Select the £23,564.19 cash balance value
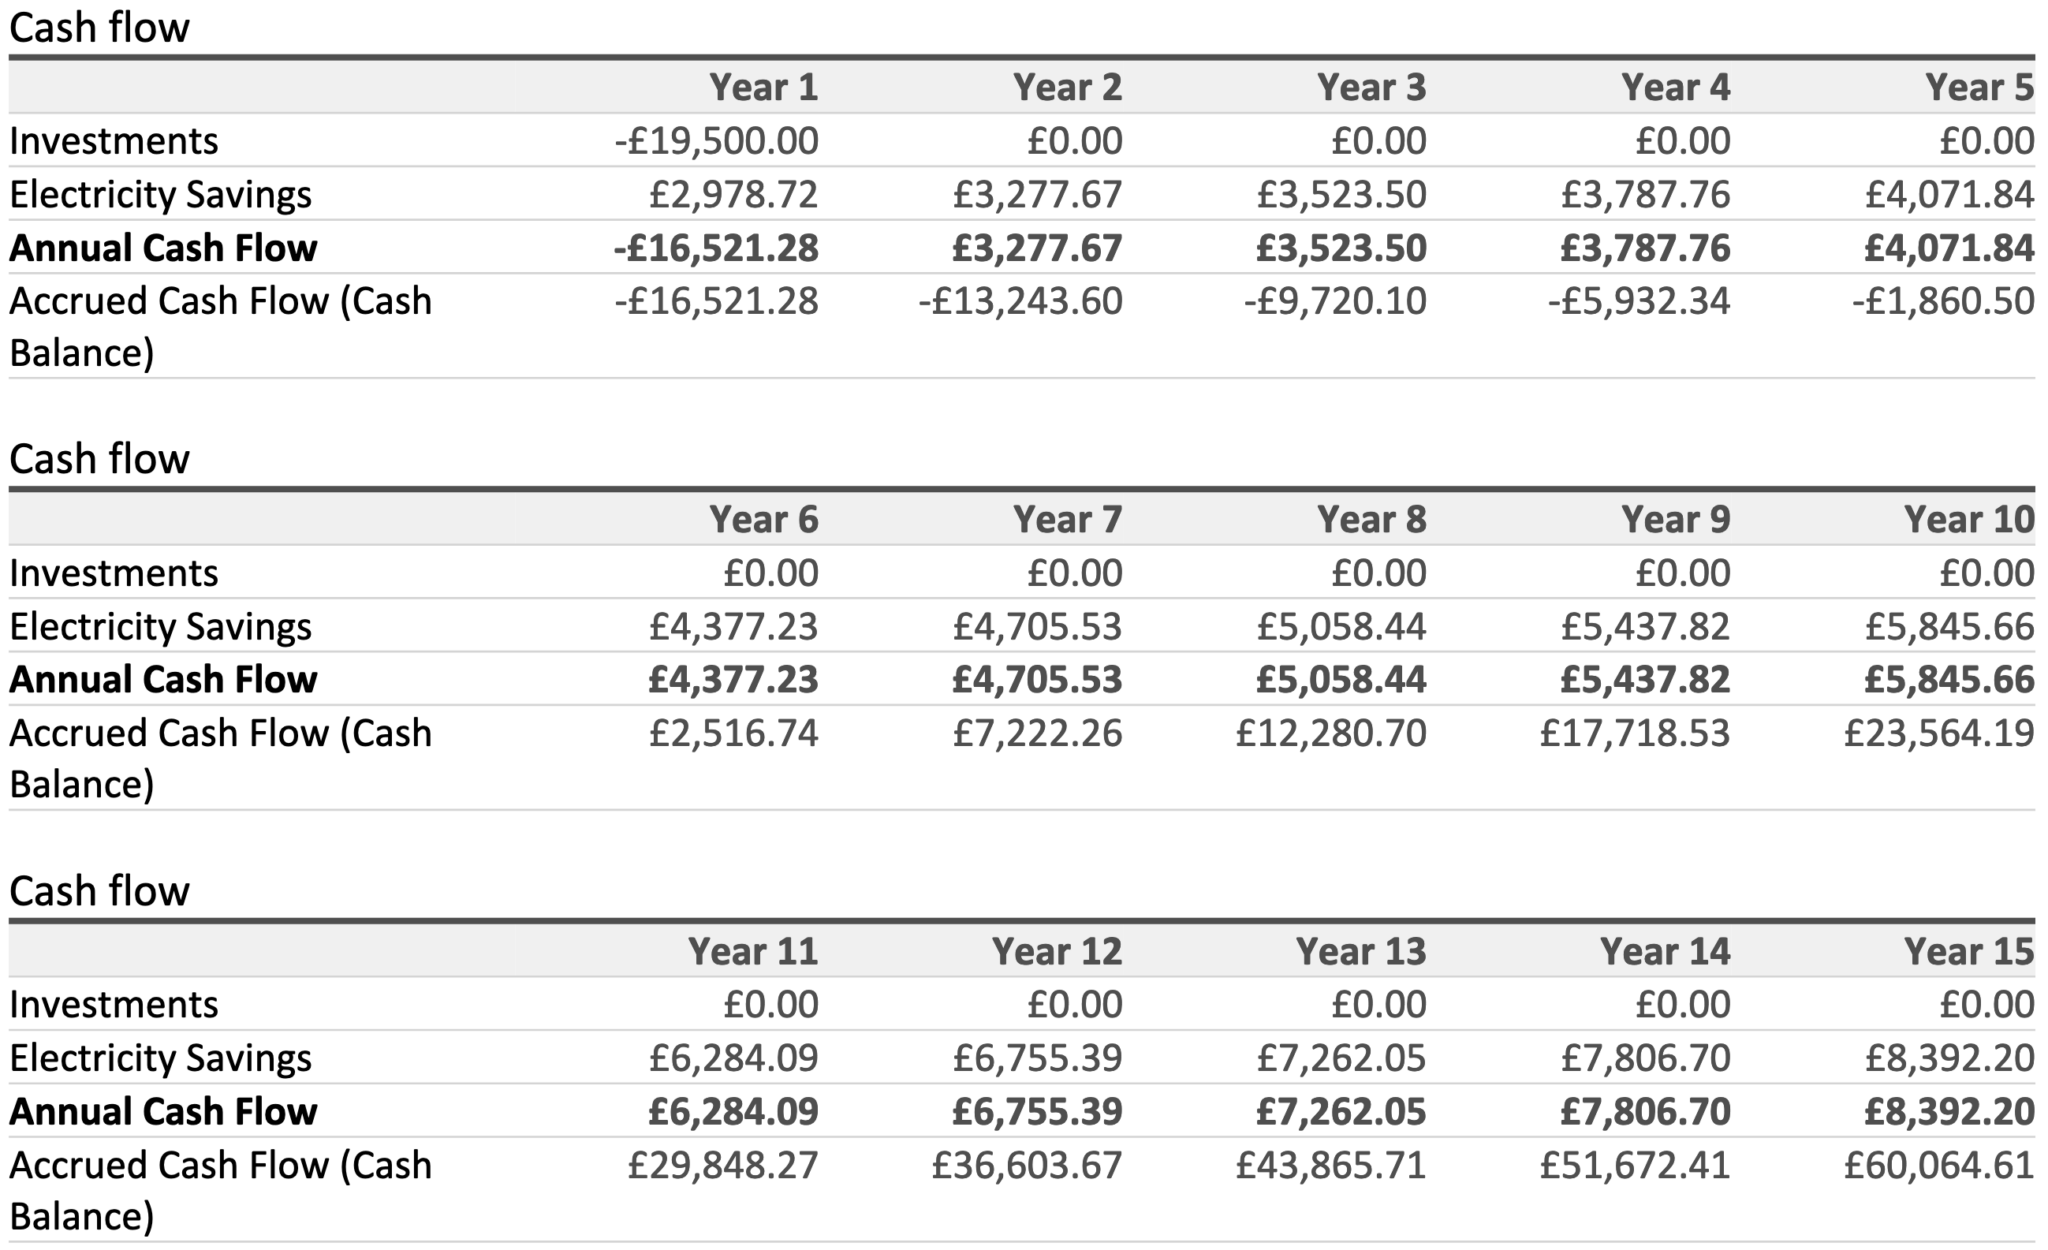This screenshot has width=2048, height=1250. tap(1938, 733)
